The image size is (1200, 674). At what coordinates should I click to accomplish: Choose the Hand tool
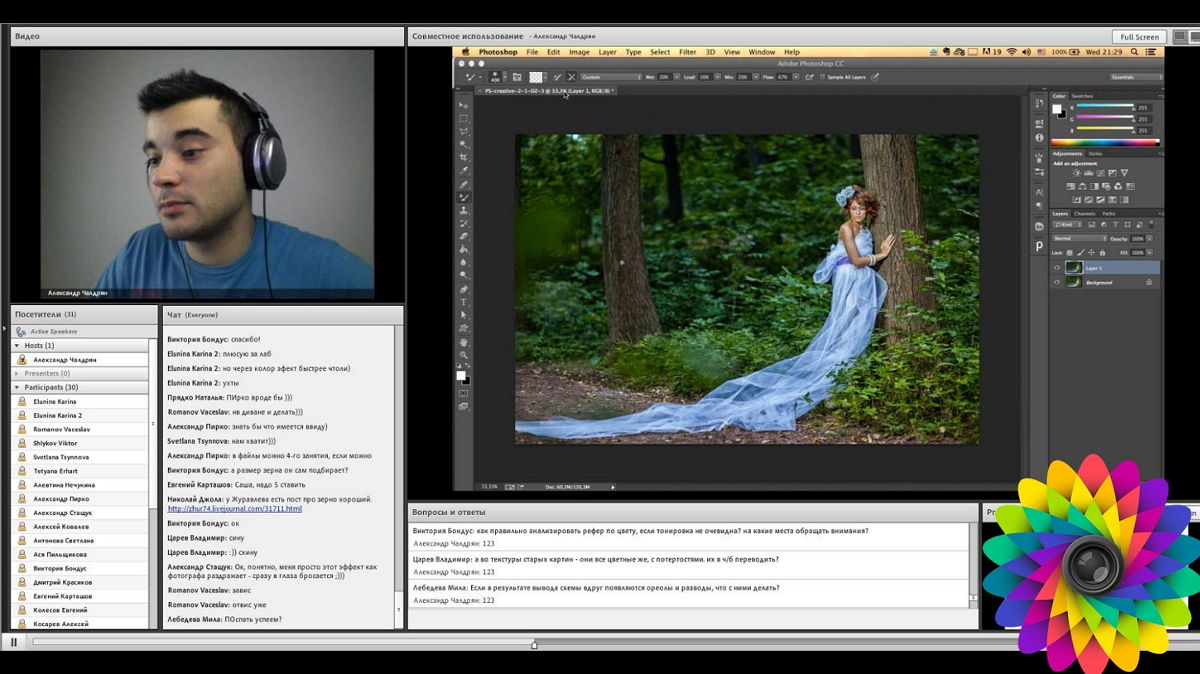[463, 341]
